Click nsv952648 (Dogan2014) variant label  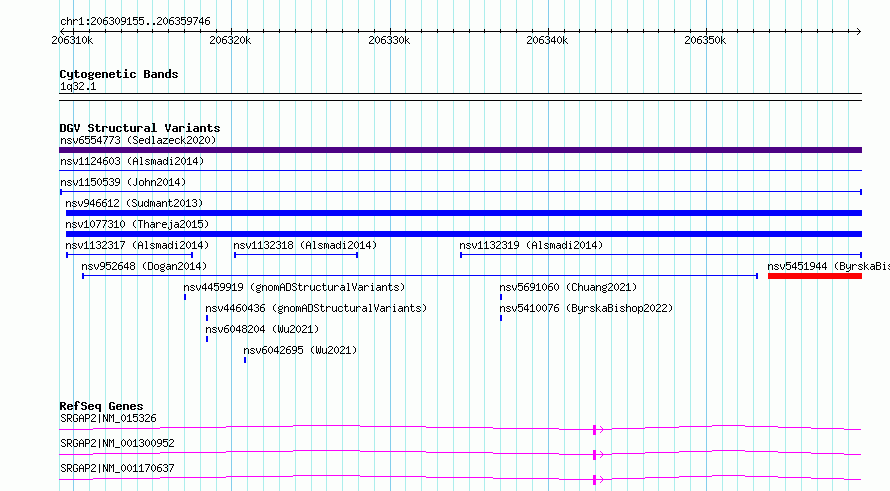144,266
